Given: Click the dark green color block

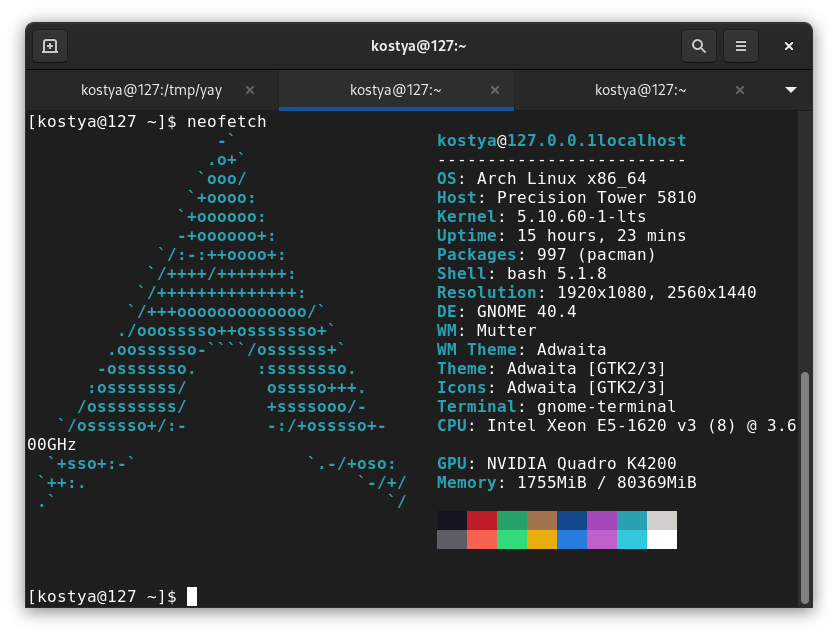Looking at the screenshot, I should [511, 520].
